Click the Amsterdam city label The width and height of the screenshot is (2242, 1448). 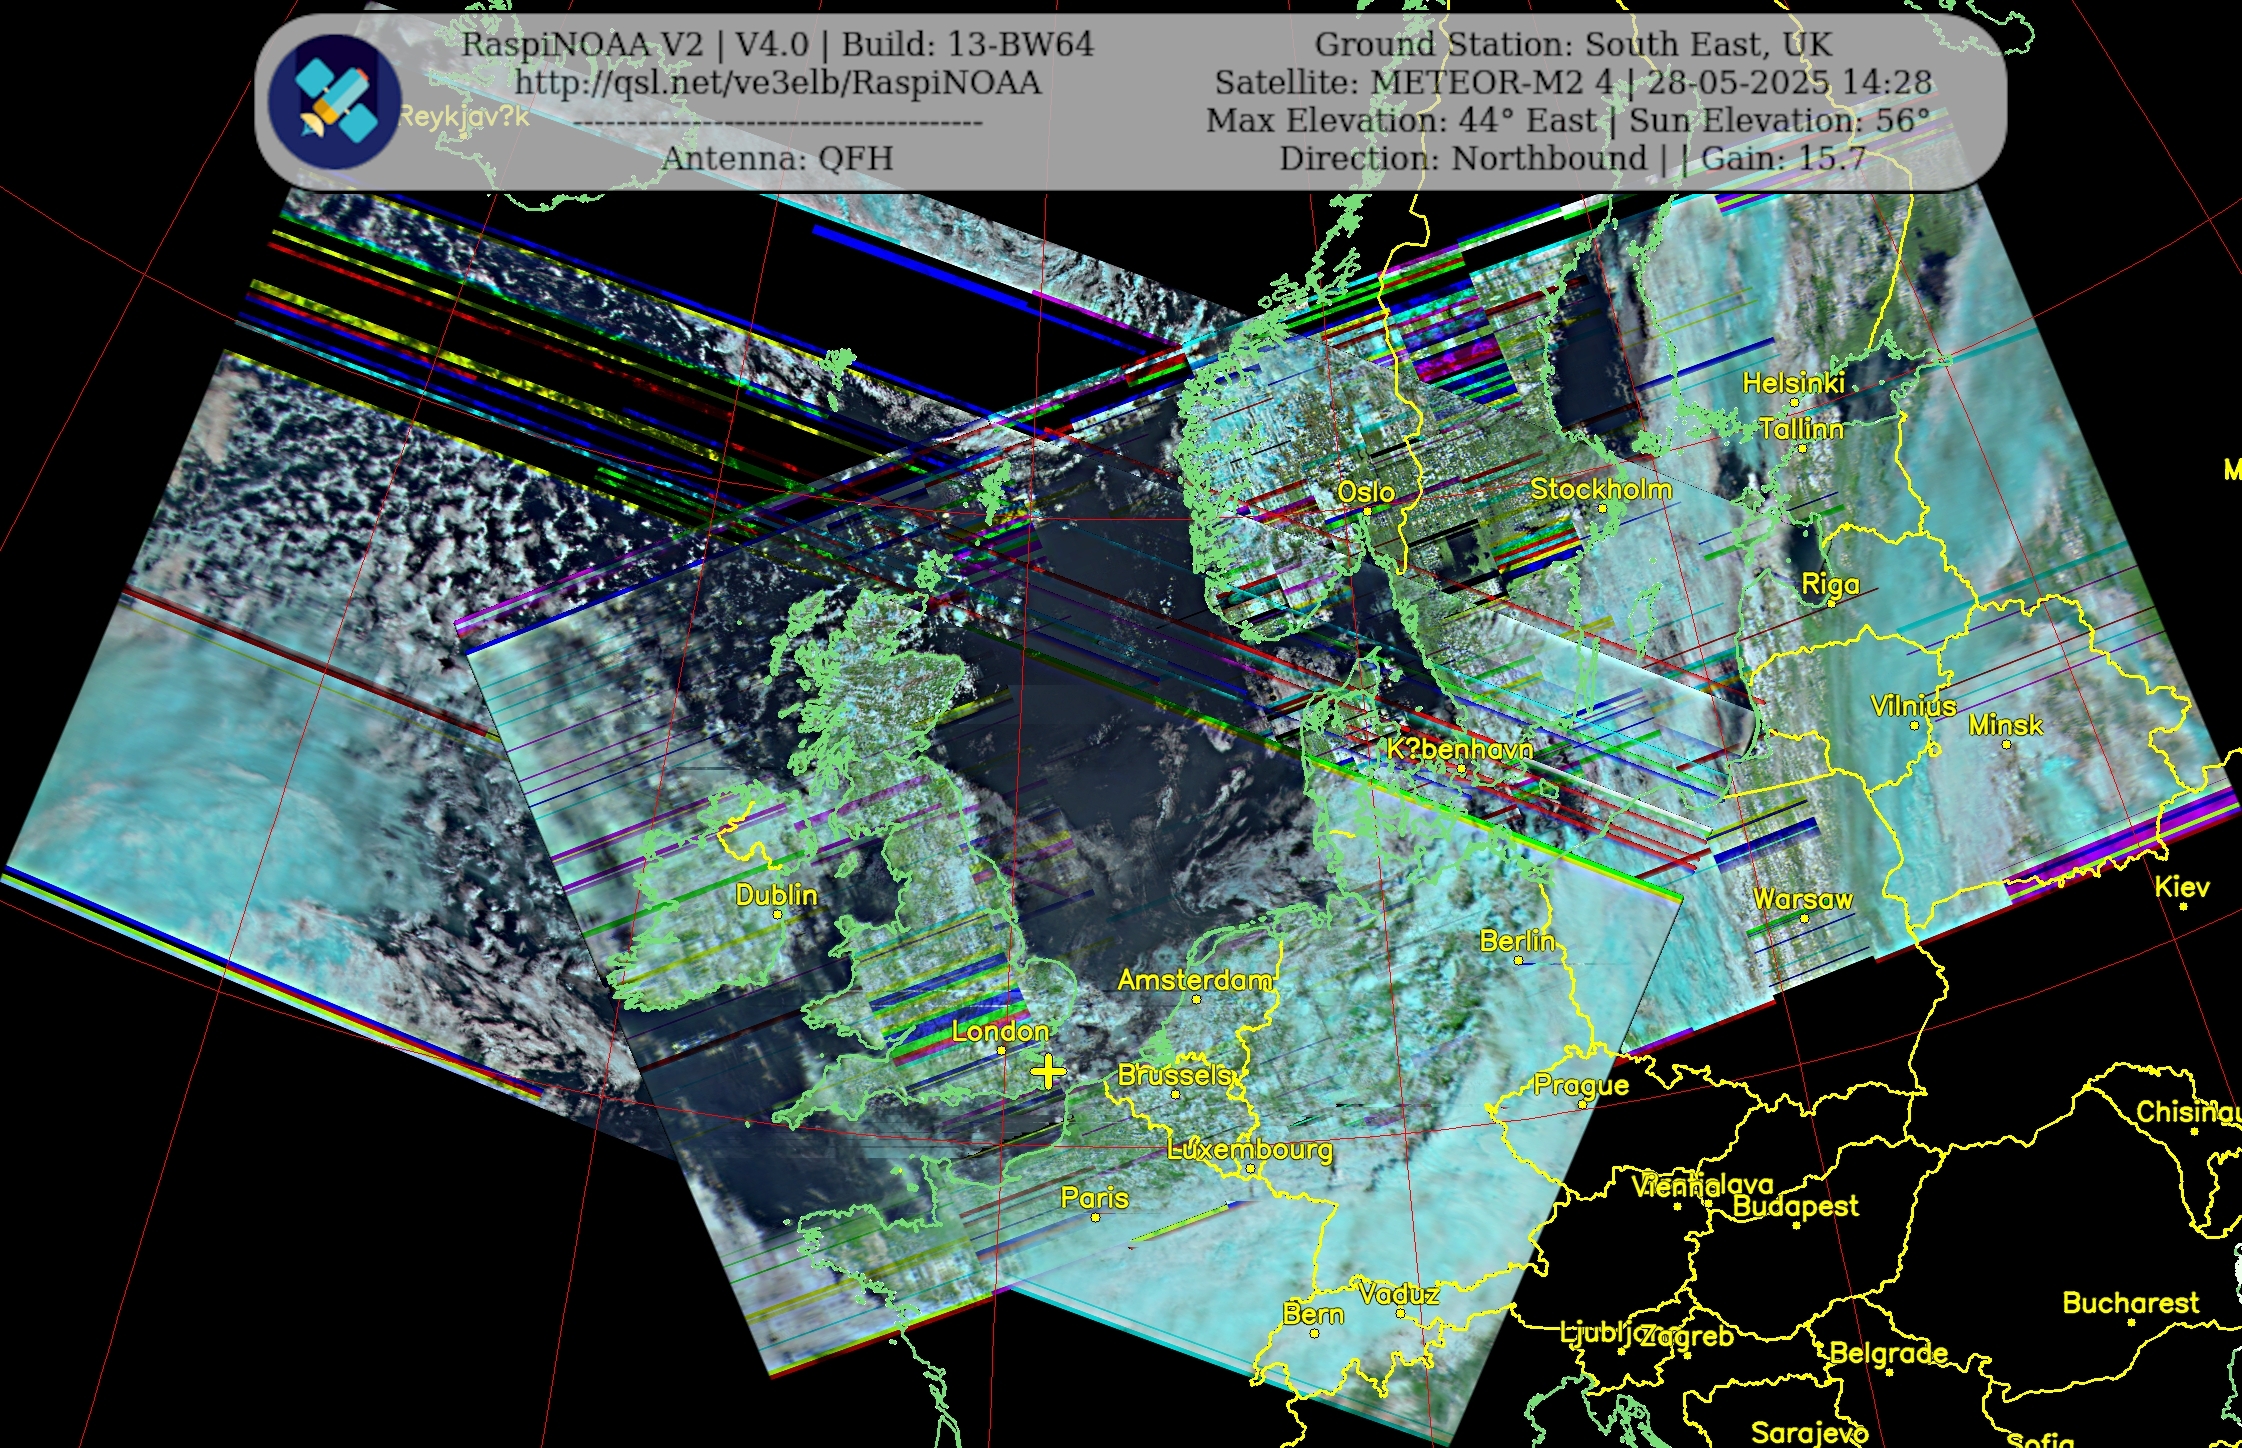pyautogui.click(x=1195, y=980)
